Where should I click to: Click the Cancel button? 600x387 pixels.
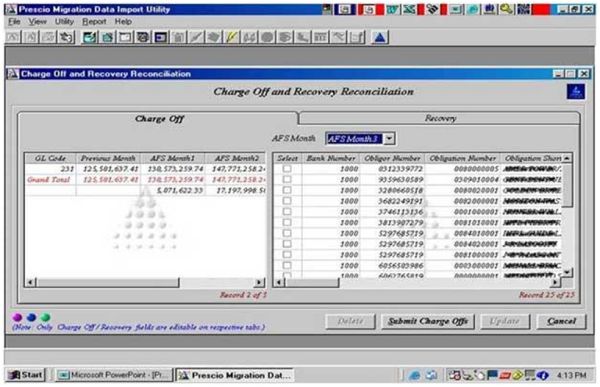pos(561,321)
